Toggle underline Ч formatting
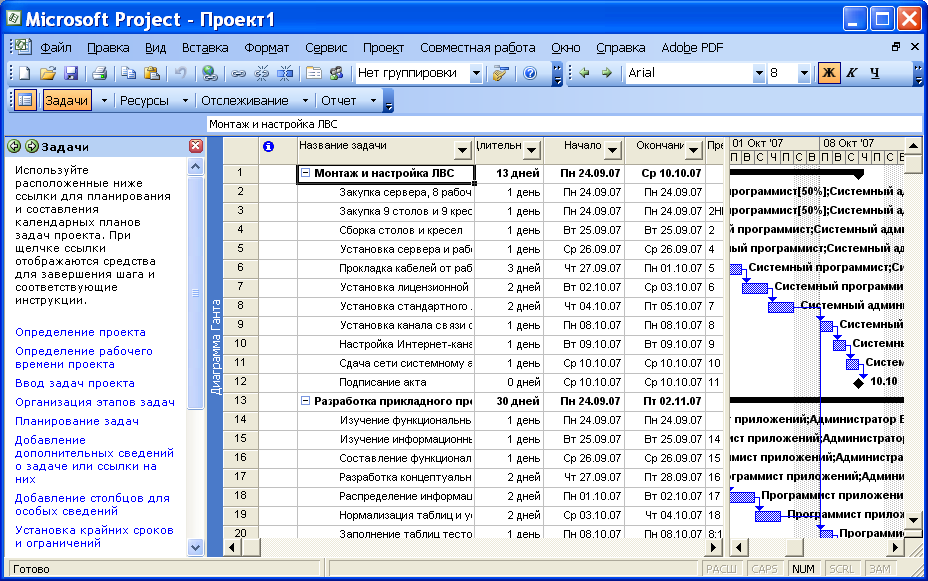Viewport: 928px width, 581px height. click(875, 73)
